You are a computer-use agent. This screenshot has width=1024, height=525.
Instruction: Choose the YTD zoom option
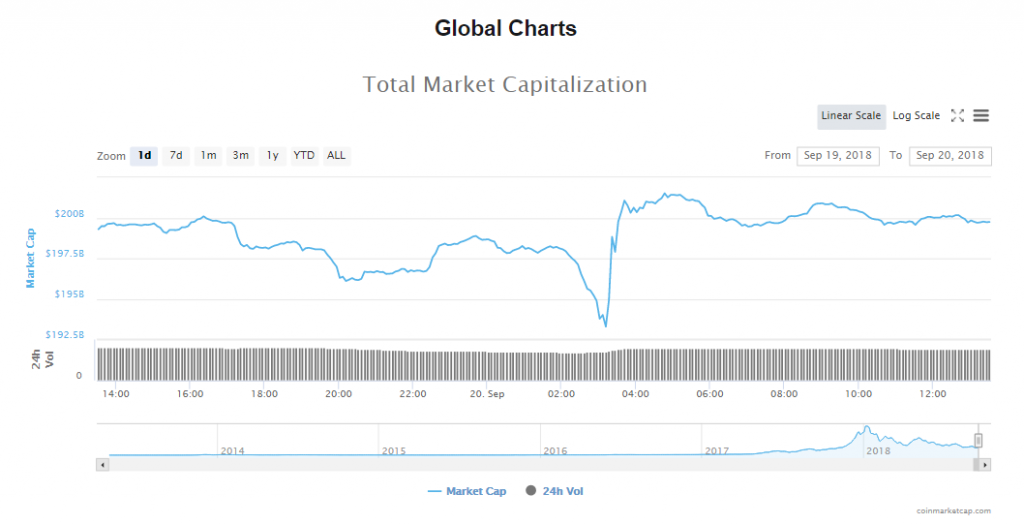coord(304,156)
